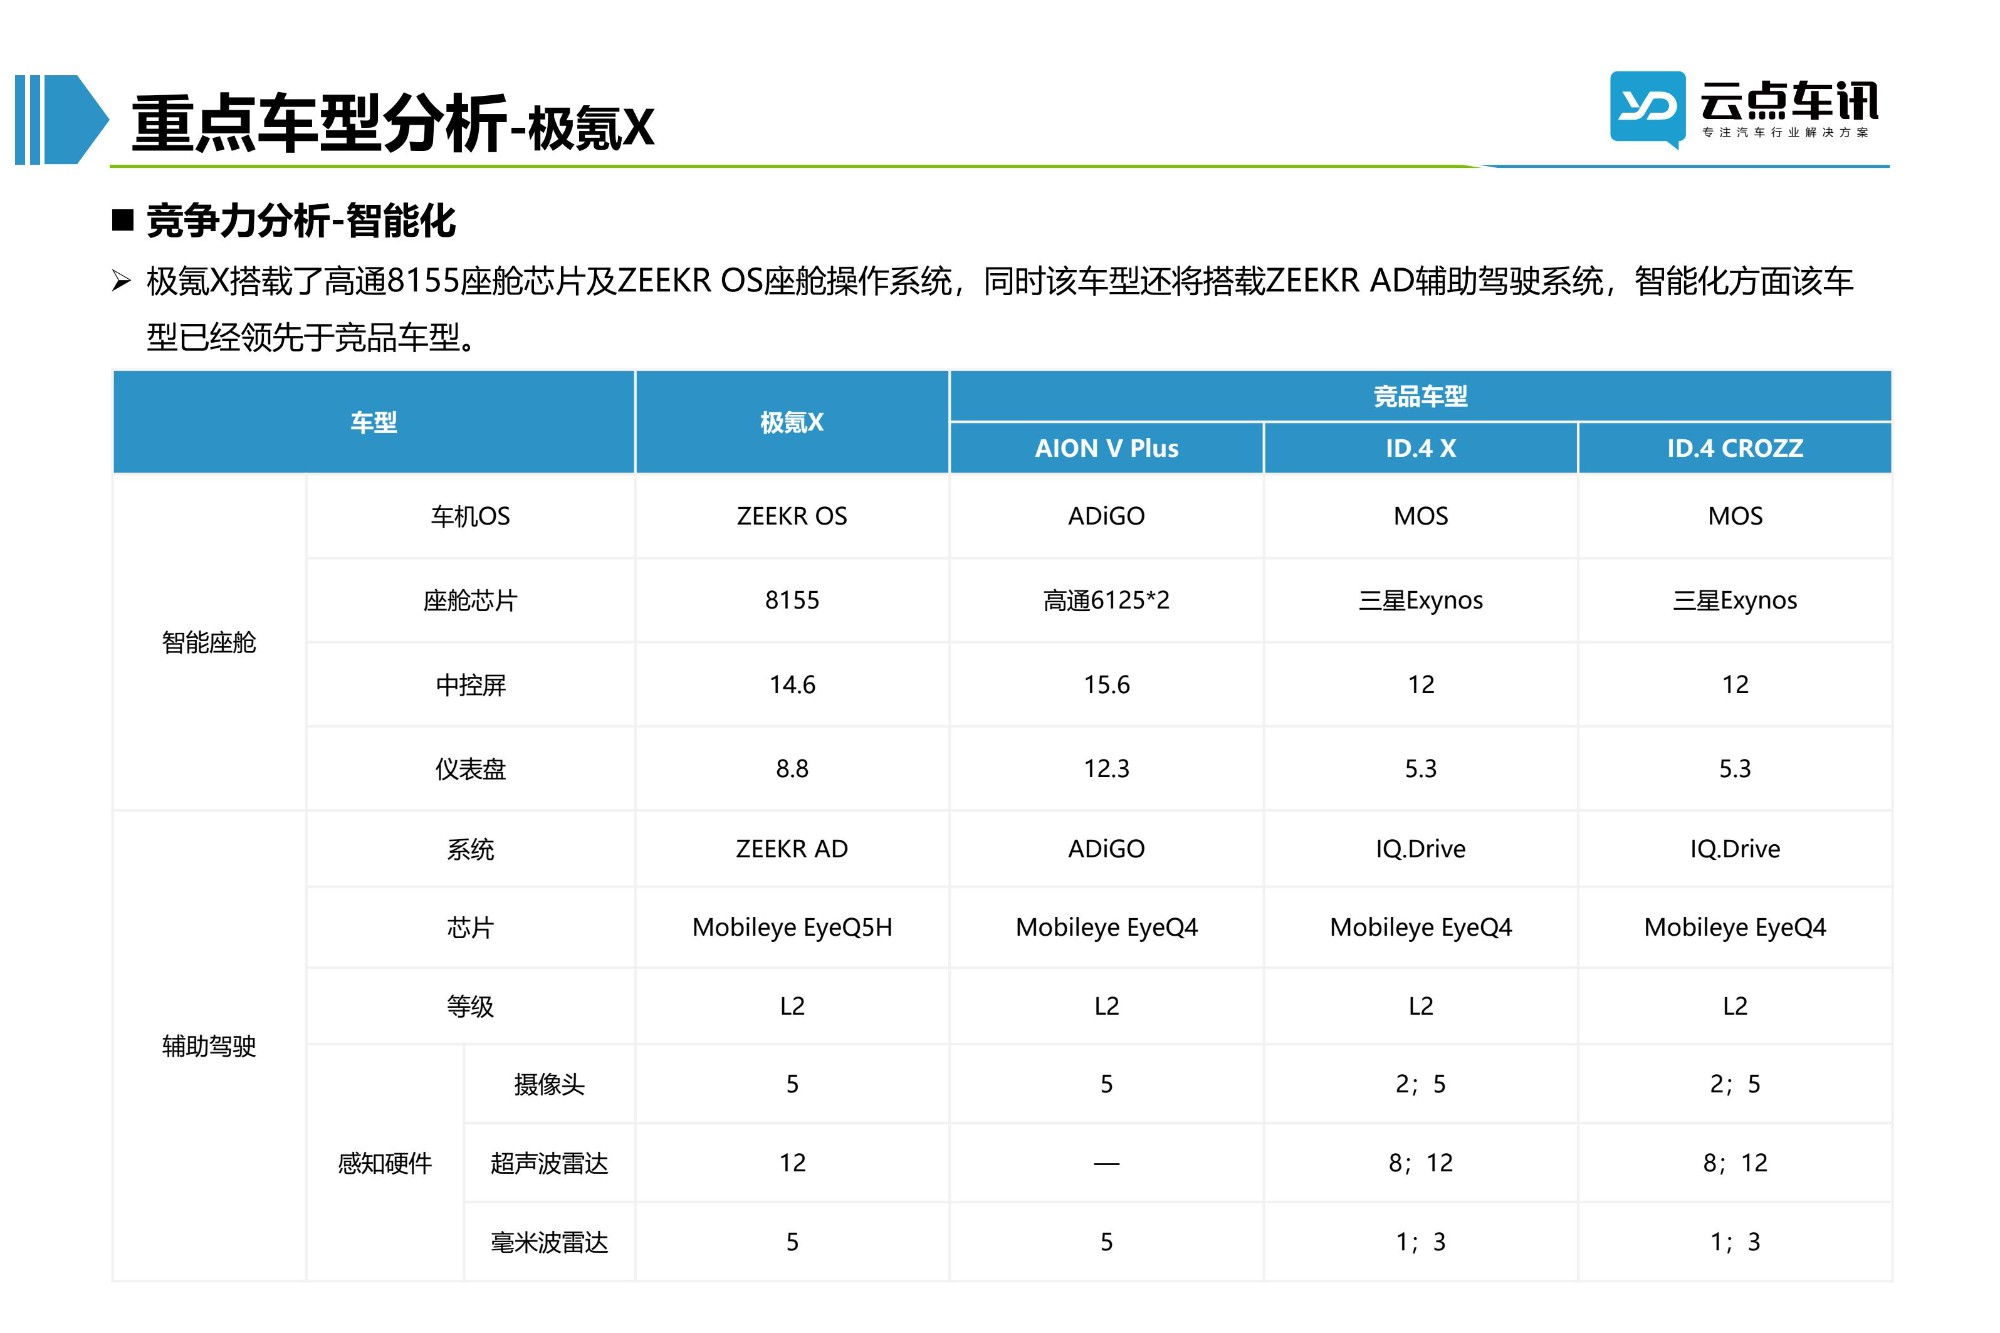The width and height of the screenshot is (2000, 1333).
Task: Click L2 in the 极氪X column
Action: click(x=792, y=1006)
